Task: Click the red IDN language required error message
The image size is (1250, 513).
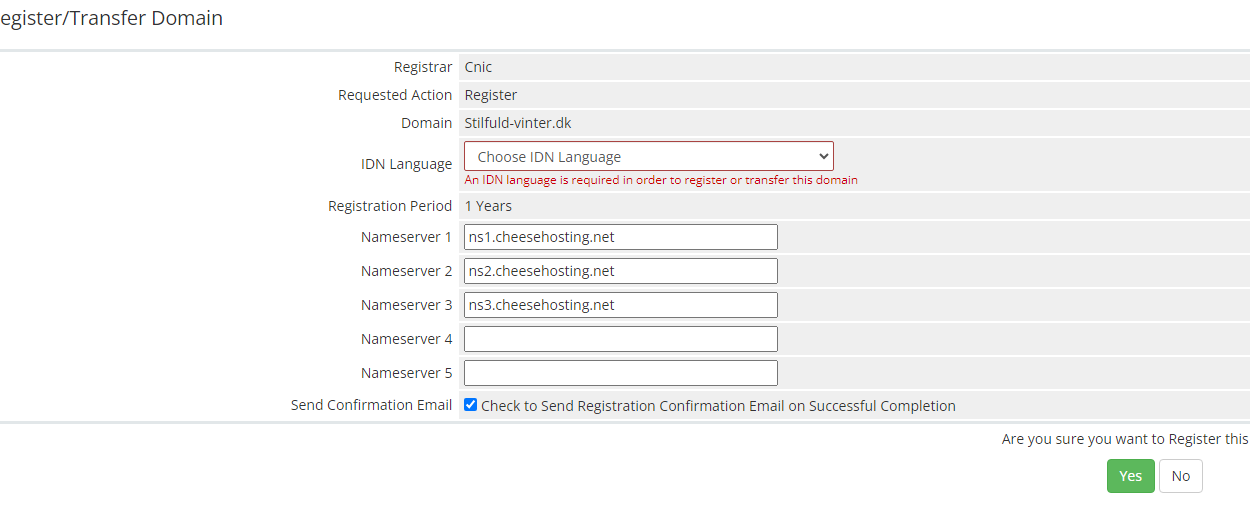Action: click(x=661, y=180)
